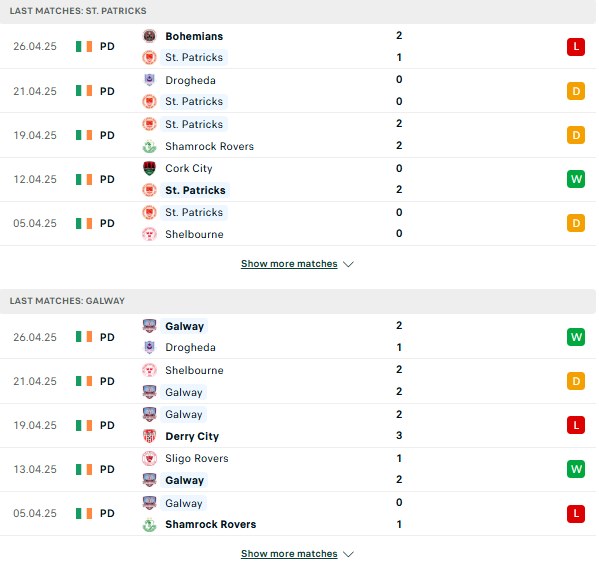Click the Sligo Rovers crest icon
The width and height of the screenshot is (599, 570).
[149, 458]
